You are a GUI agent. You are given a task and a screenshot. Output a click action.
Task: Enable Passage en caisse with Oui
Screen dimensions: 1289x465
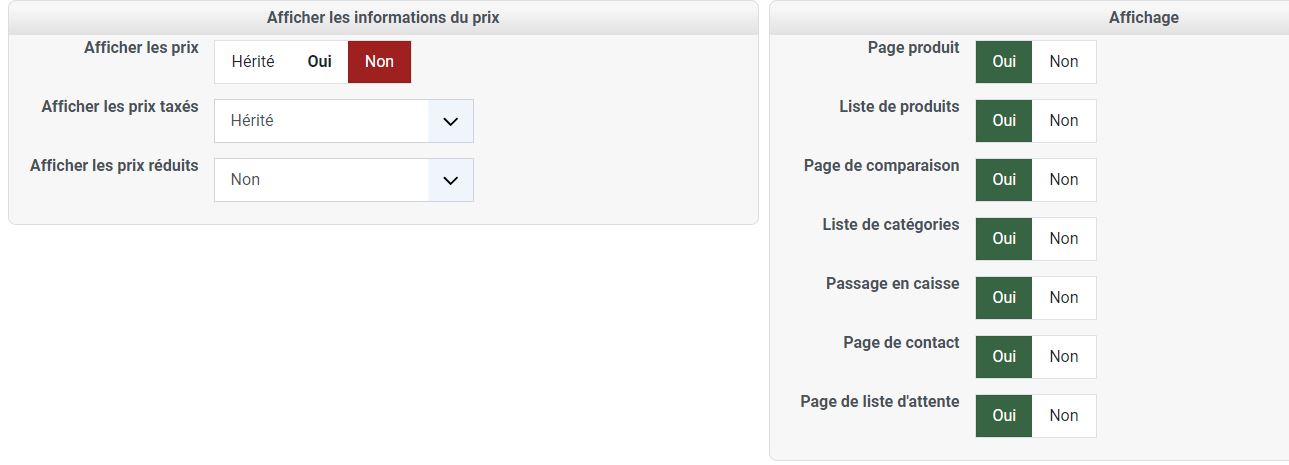coord(1004,298)
